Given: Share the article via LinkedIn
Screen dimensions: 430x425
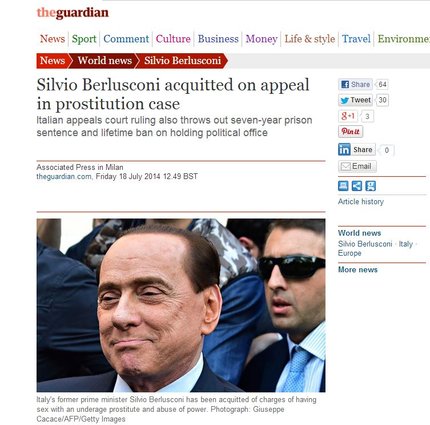Looking at the screenshot, I should click(x=357, y=150).
